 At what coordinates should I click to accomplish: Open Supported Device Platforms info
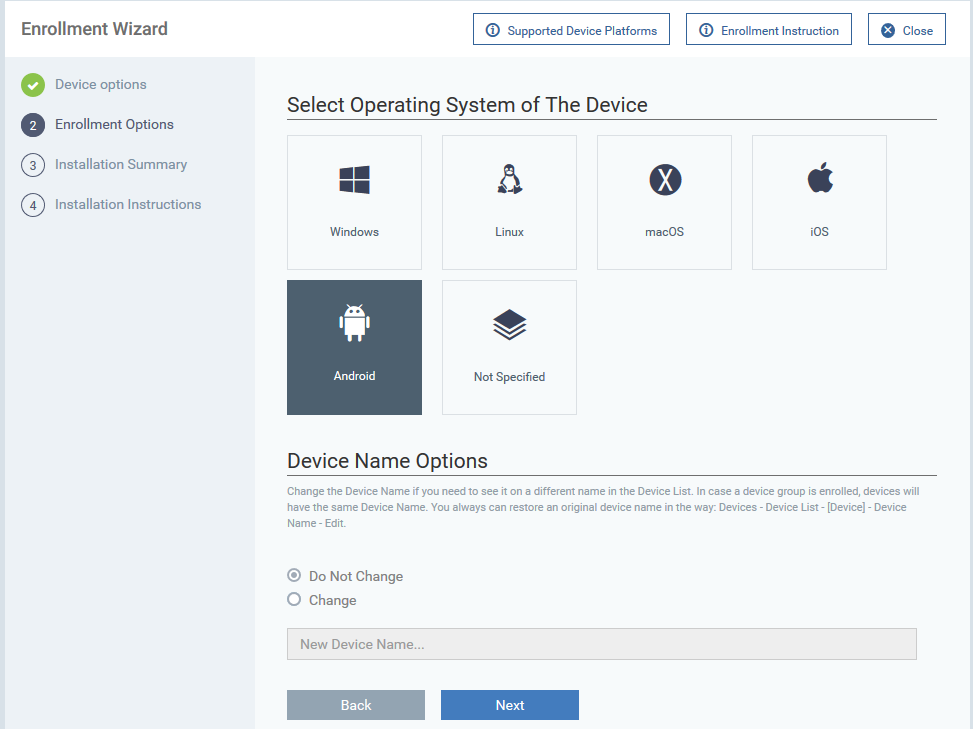(572, 30)
